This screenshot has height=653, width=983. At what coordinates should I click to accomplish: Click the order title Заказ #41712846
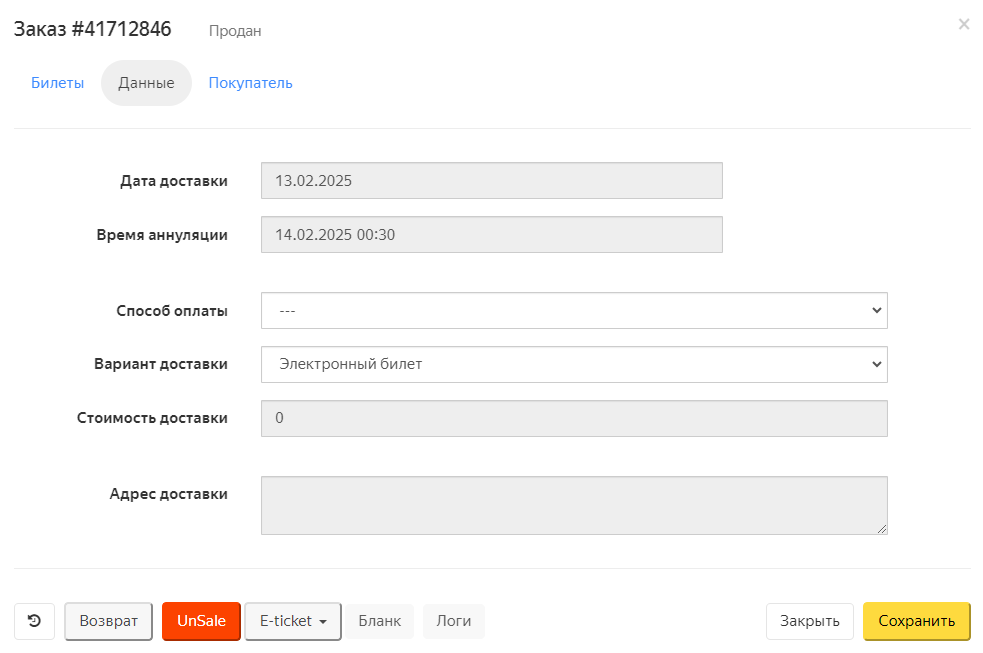[93, 29]
